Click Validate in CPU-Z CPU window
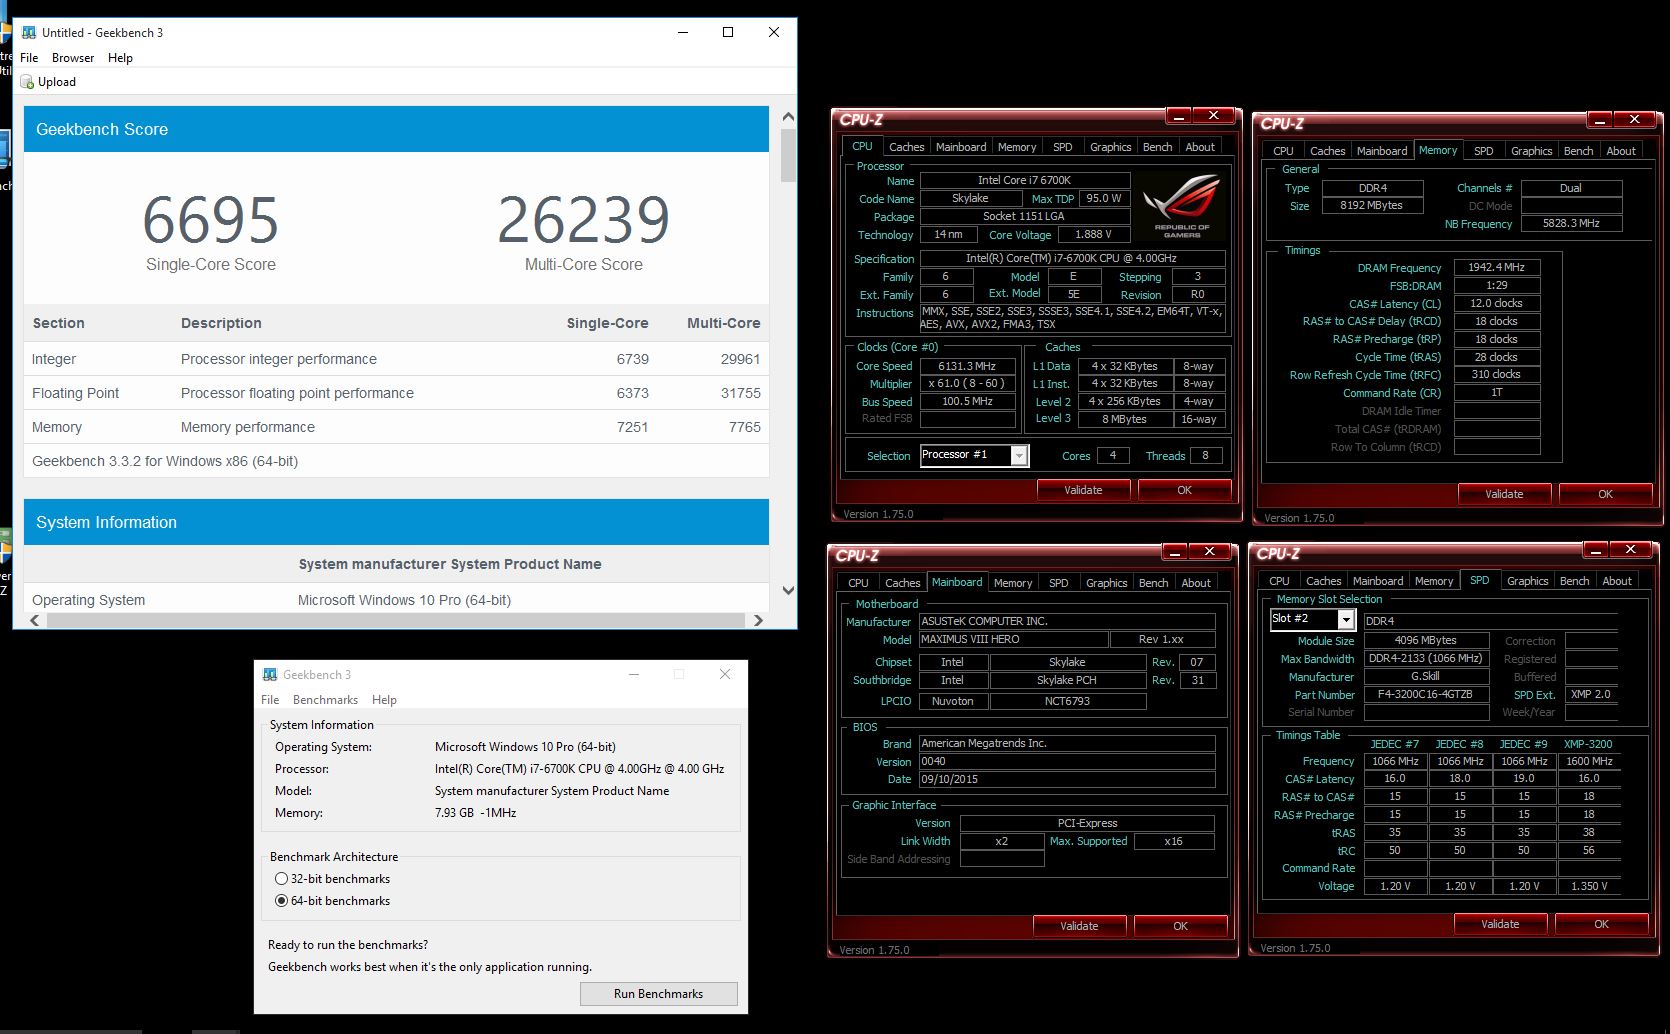This screenshot has height=1034, width=1670. [x=1083, y=490]
